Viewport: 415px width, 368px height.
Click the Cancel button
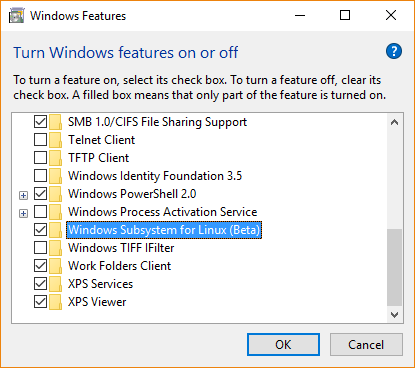[x=366, y=344]
